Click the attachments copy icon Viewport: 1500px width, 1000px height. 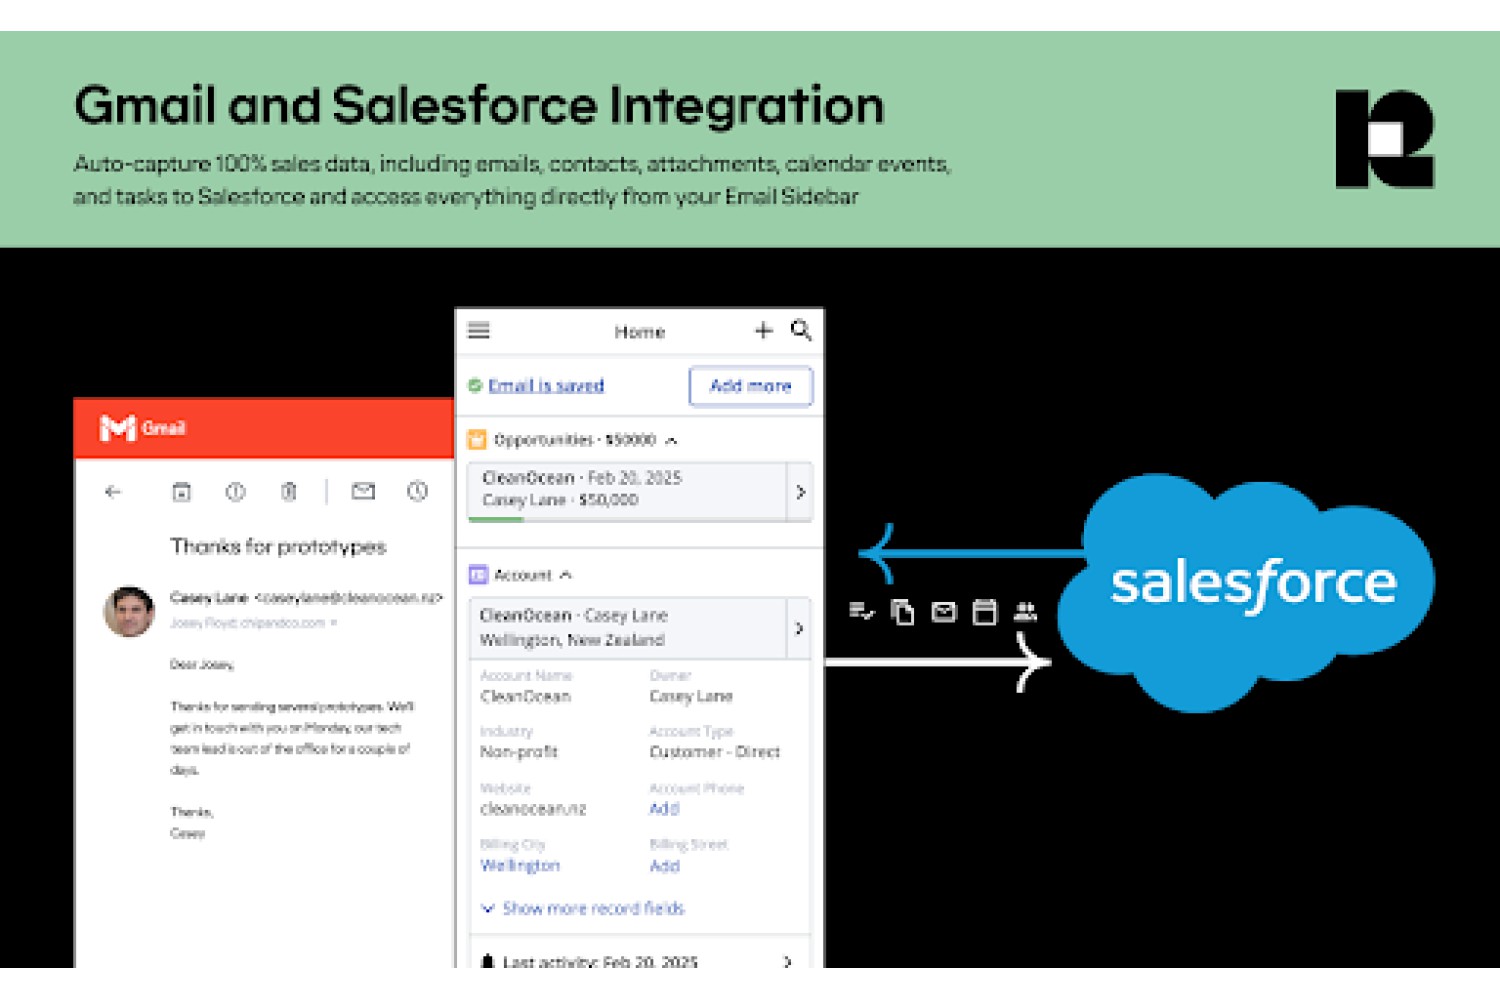[x=902, y=611]
